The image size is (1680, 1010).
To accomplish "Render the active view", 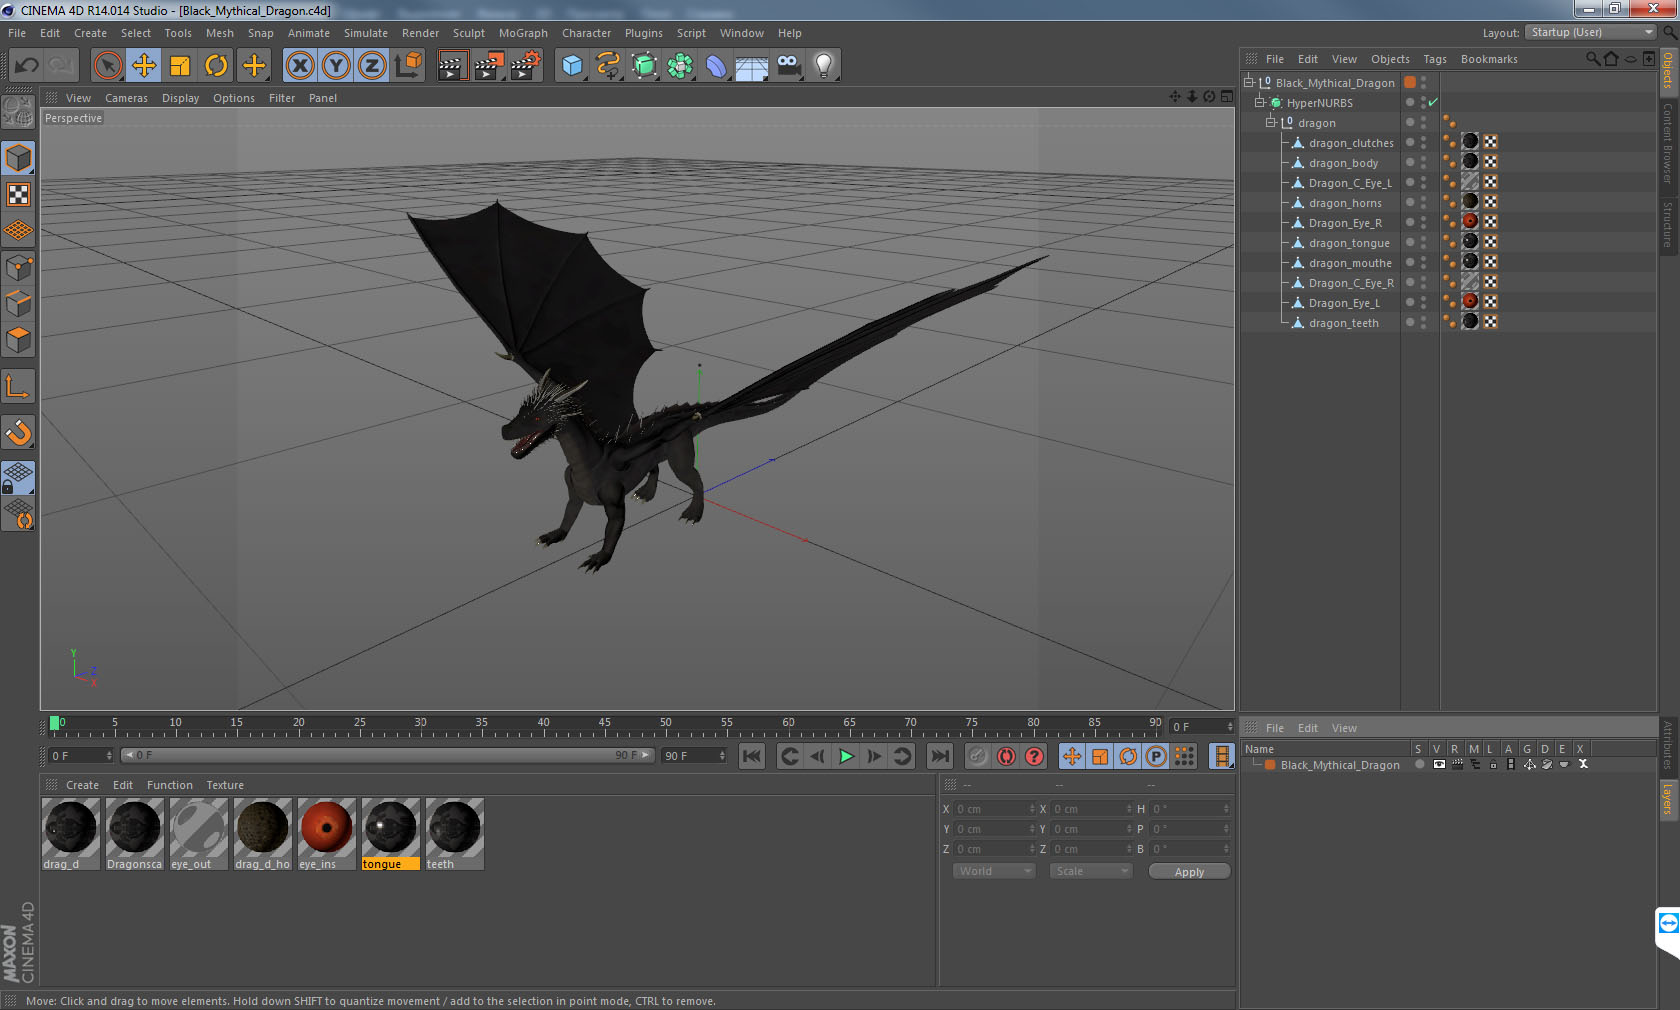I will click(452, 66).
